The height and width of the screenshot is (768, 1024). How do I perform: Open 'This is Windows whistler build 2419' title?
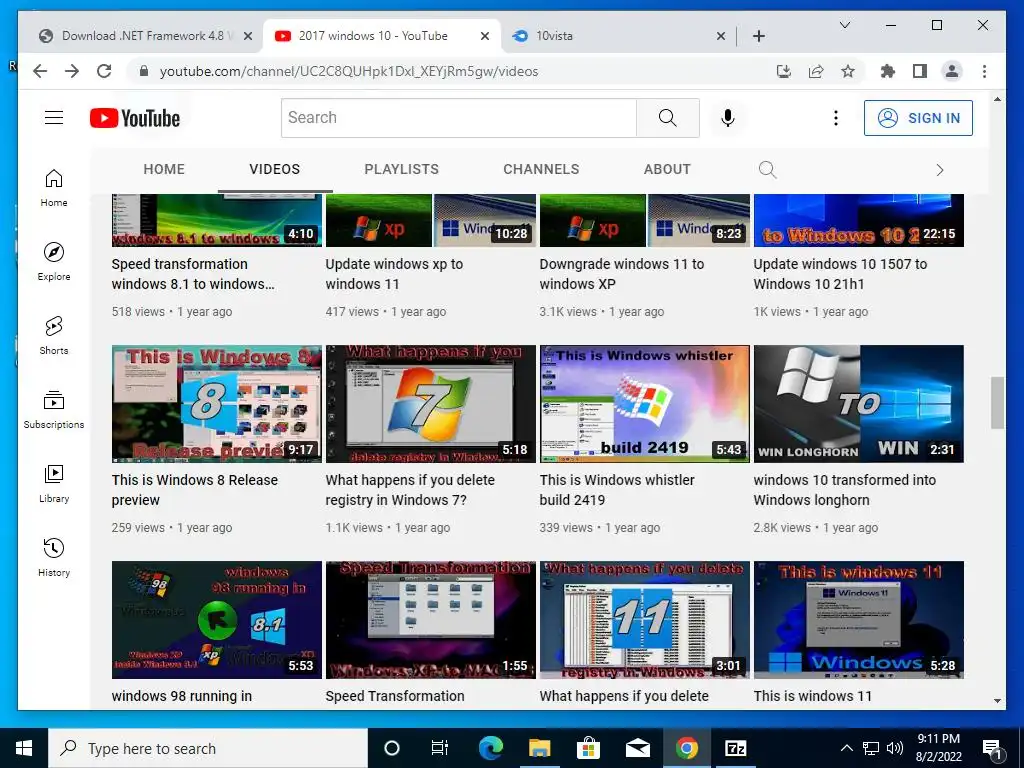click(x=617, y=490)
